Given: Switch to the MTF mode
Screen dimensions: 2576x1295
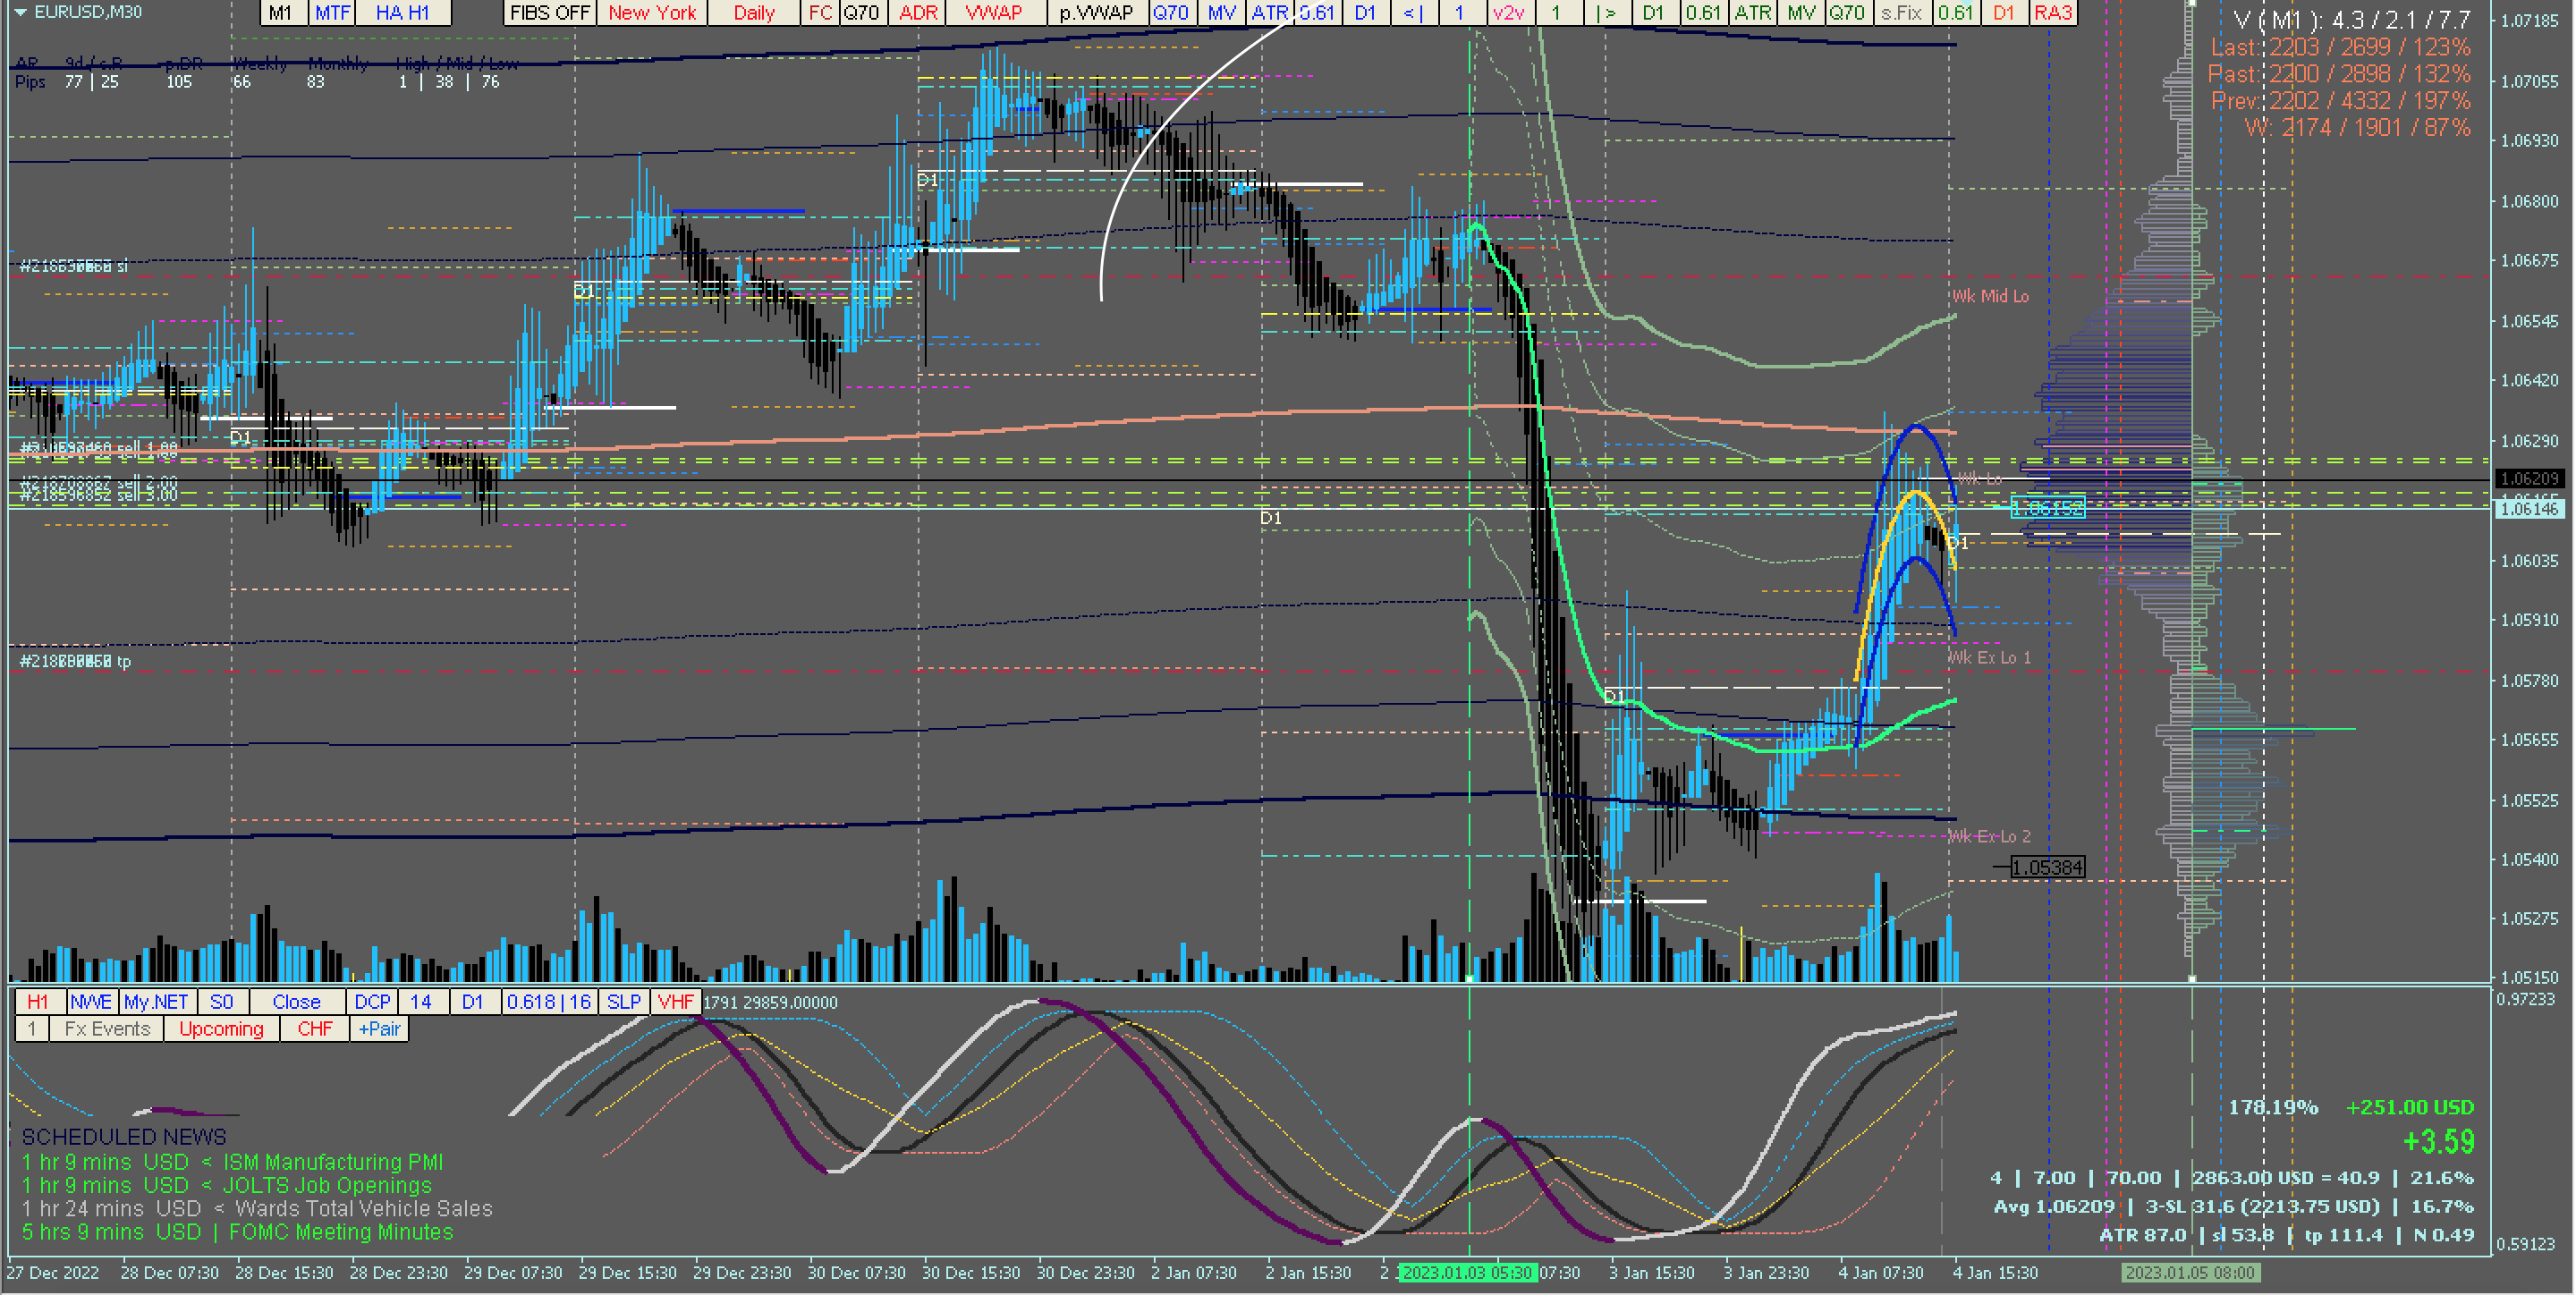Looking at the screenshot, I should [x=332, y=13].
